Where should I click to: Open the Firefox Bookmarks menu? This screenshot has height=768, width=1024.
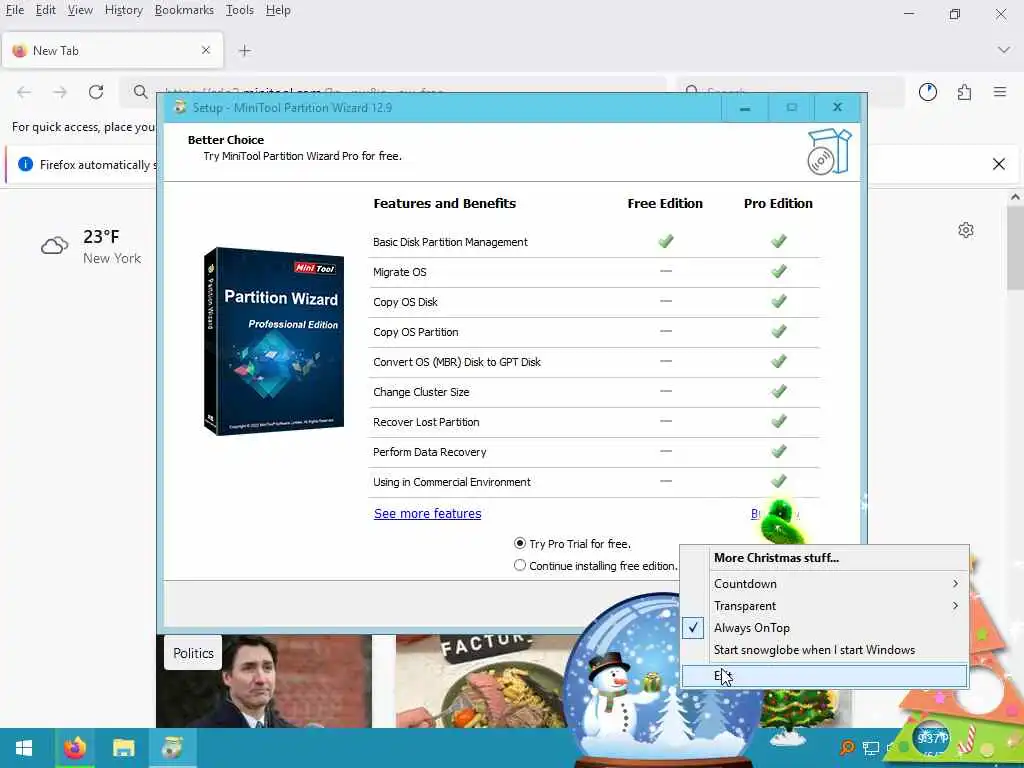pos(184,10)
